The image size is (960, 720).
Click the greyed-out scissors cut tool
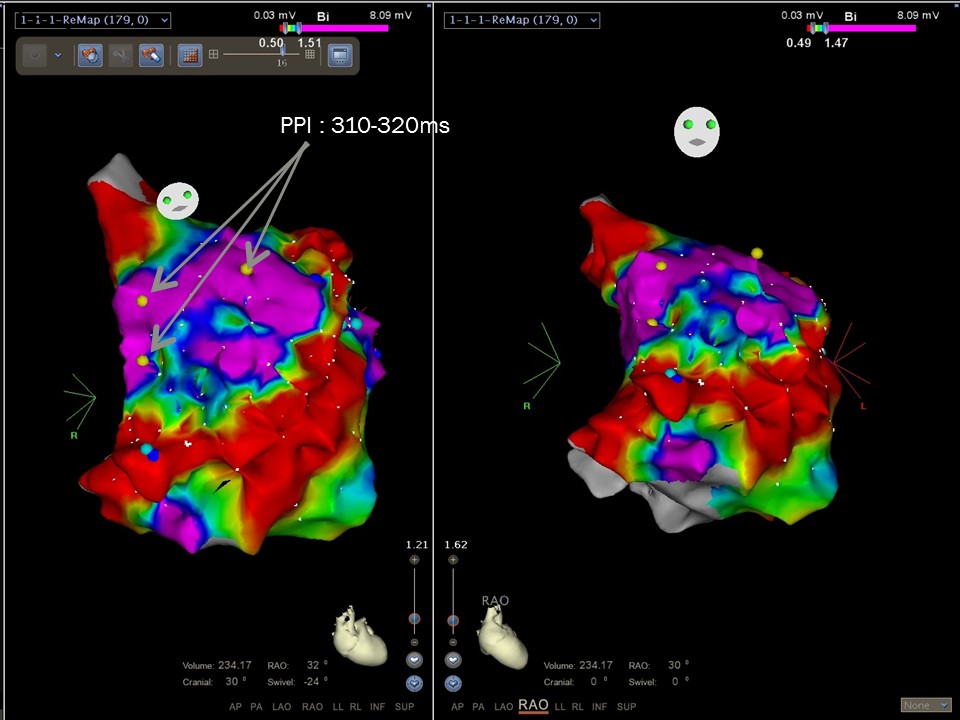[x=121, y=55]
